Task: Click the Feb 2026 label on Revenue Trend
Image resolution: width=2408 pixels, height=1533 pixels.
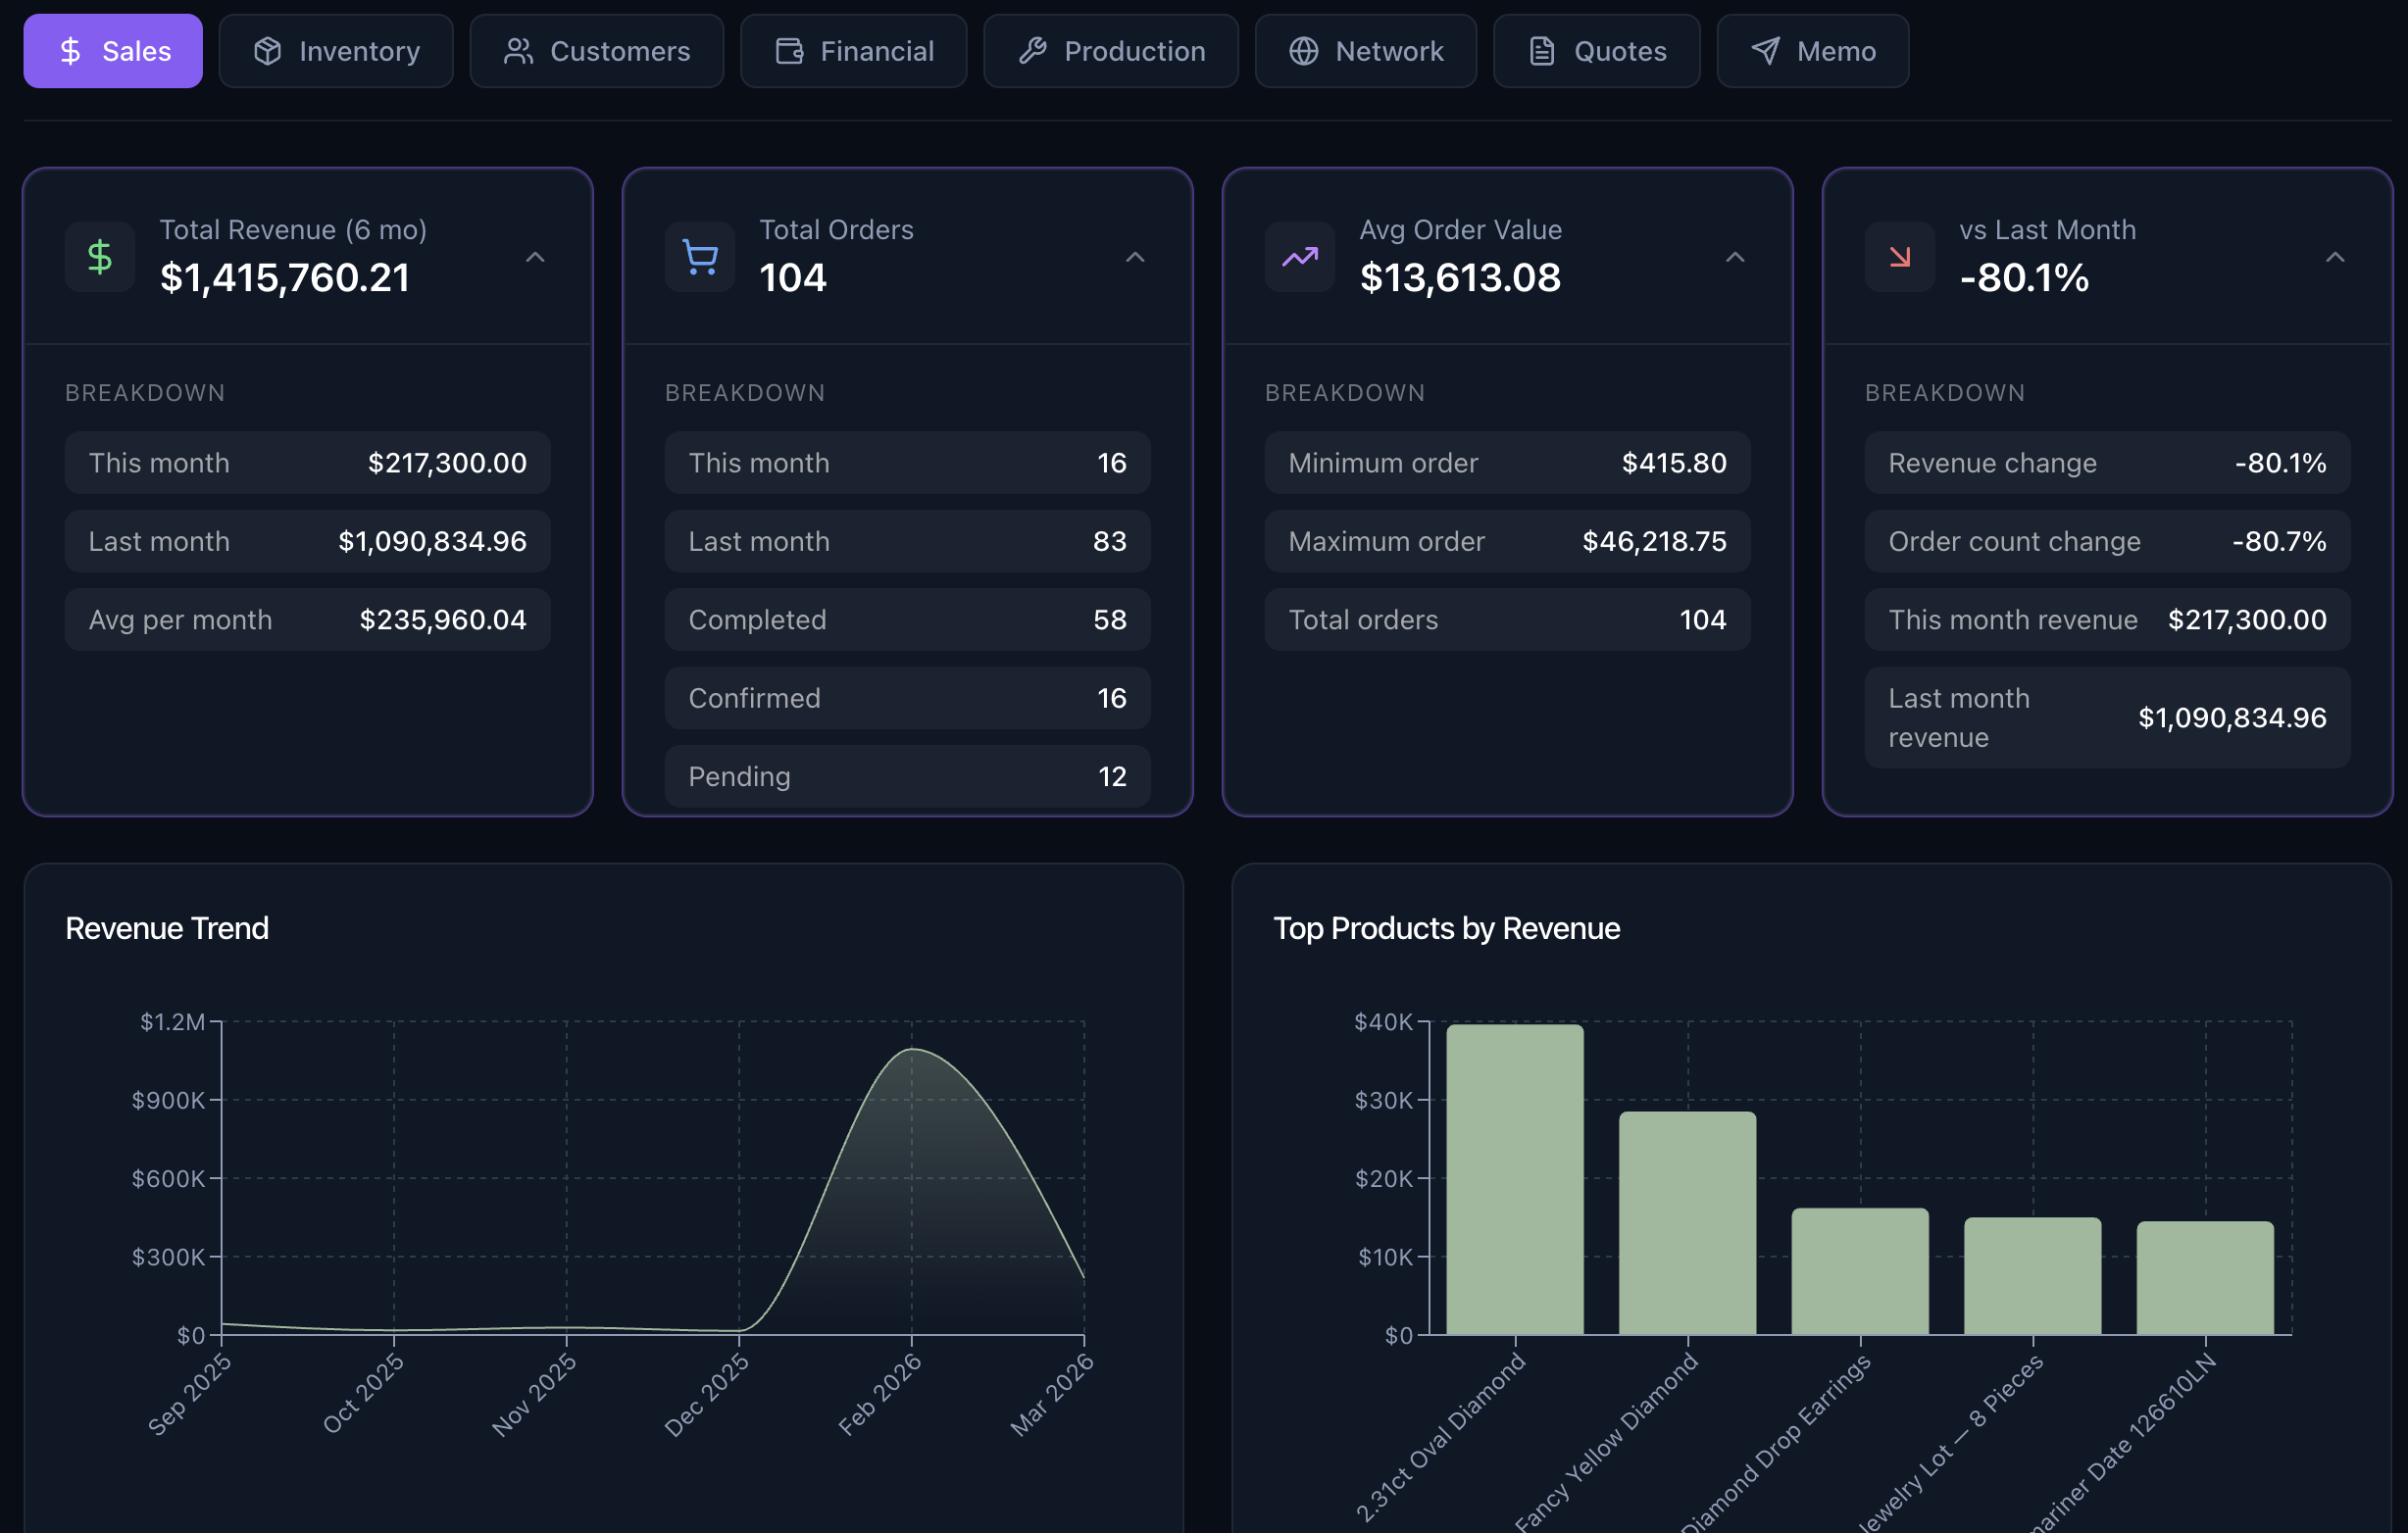Action: [879, 1395]
